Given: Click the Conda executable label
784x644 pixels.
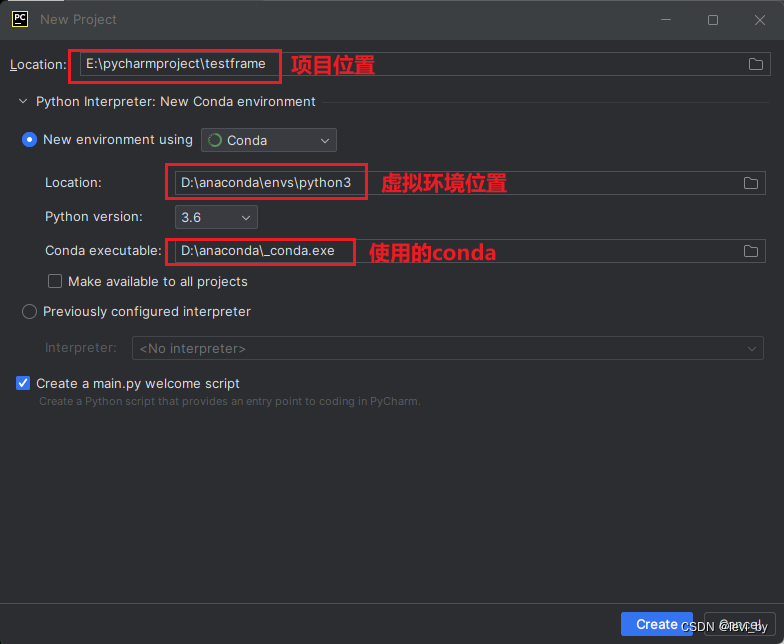Looking at the screenshot, I should click(x=104, y=250).
